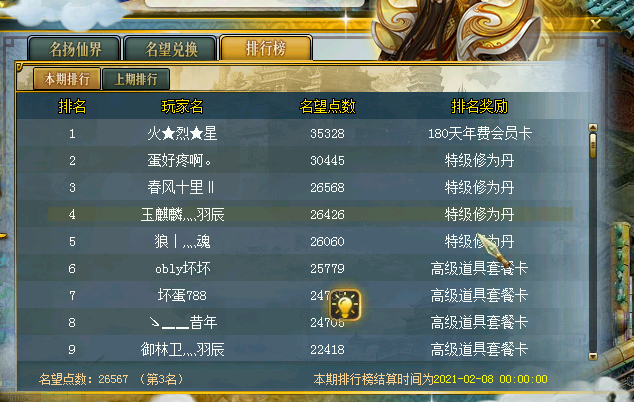Select rank 2 player 蛋好疼啊。

coord(180,161)
